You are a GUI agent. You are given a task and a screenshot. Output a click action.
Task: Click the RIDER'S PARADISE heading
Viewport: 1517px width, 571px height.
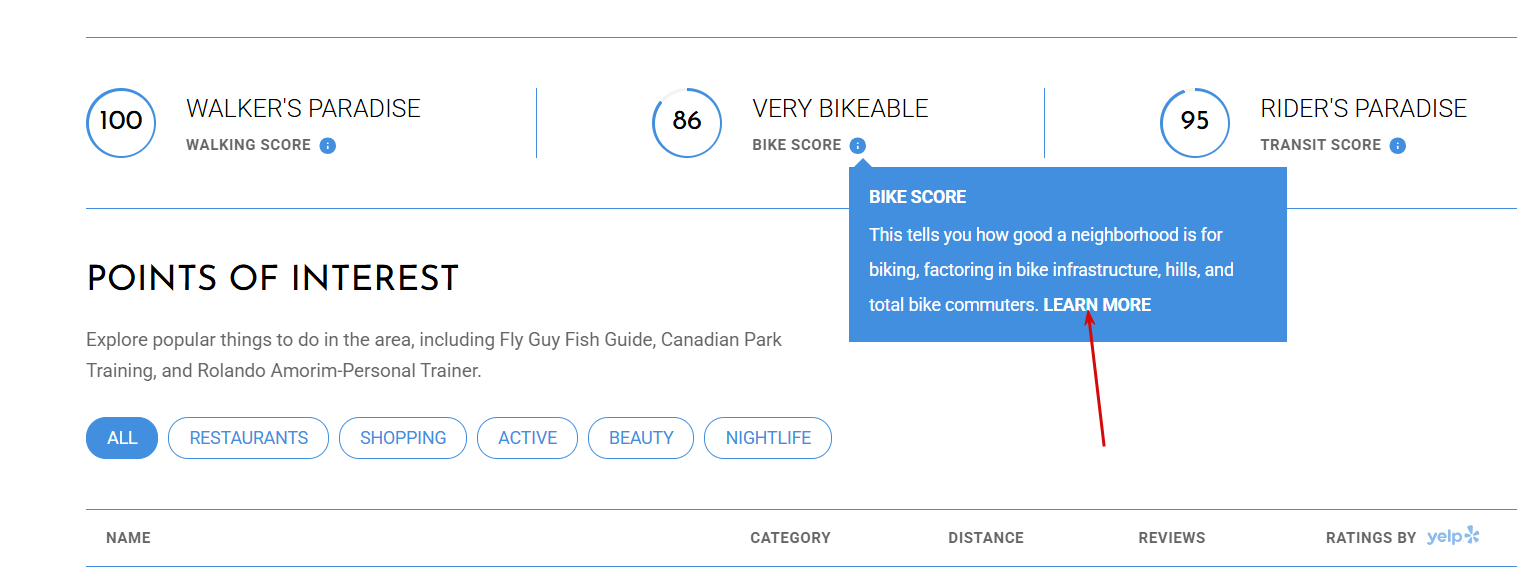[x=1363, y=108]
